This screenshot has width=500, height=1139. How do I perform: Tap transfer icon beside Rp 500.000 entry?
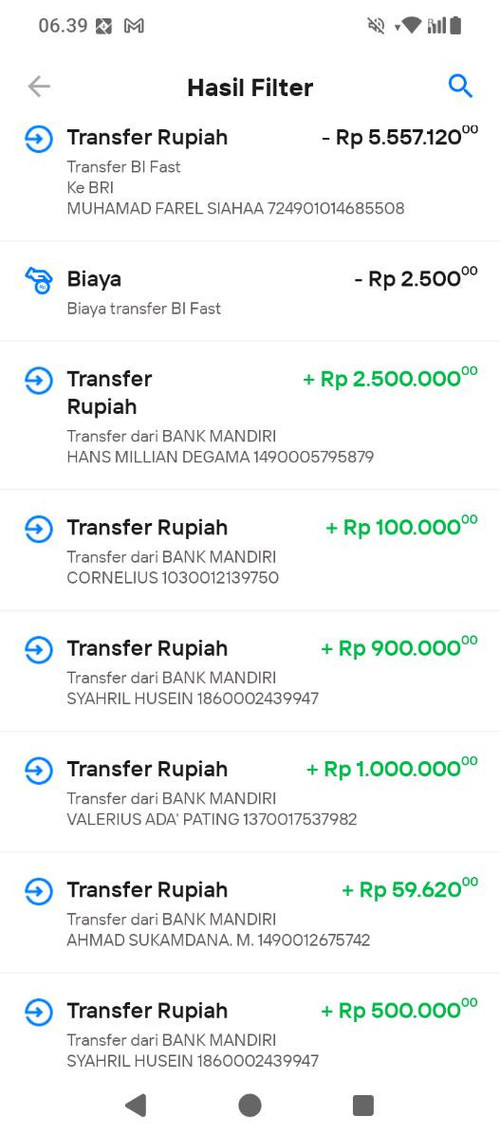pyautogui.click(x=39, y=1010)
